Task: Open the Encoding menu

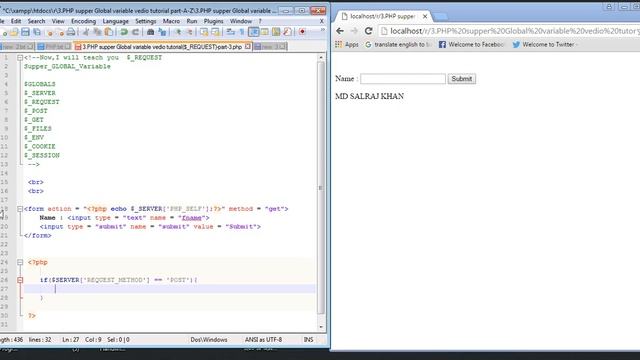Action: tap(83, 21)
